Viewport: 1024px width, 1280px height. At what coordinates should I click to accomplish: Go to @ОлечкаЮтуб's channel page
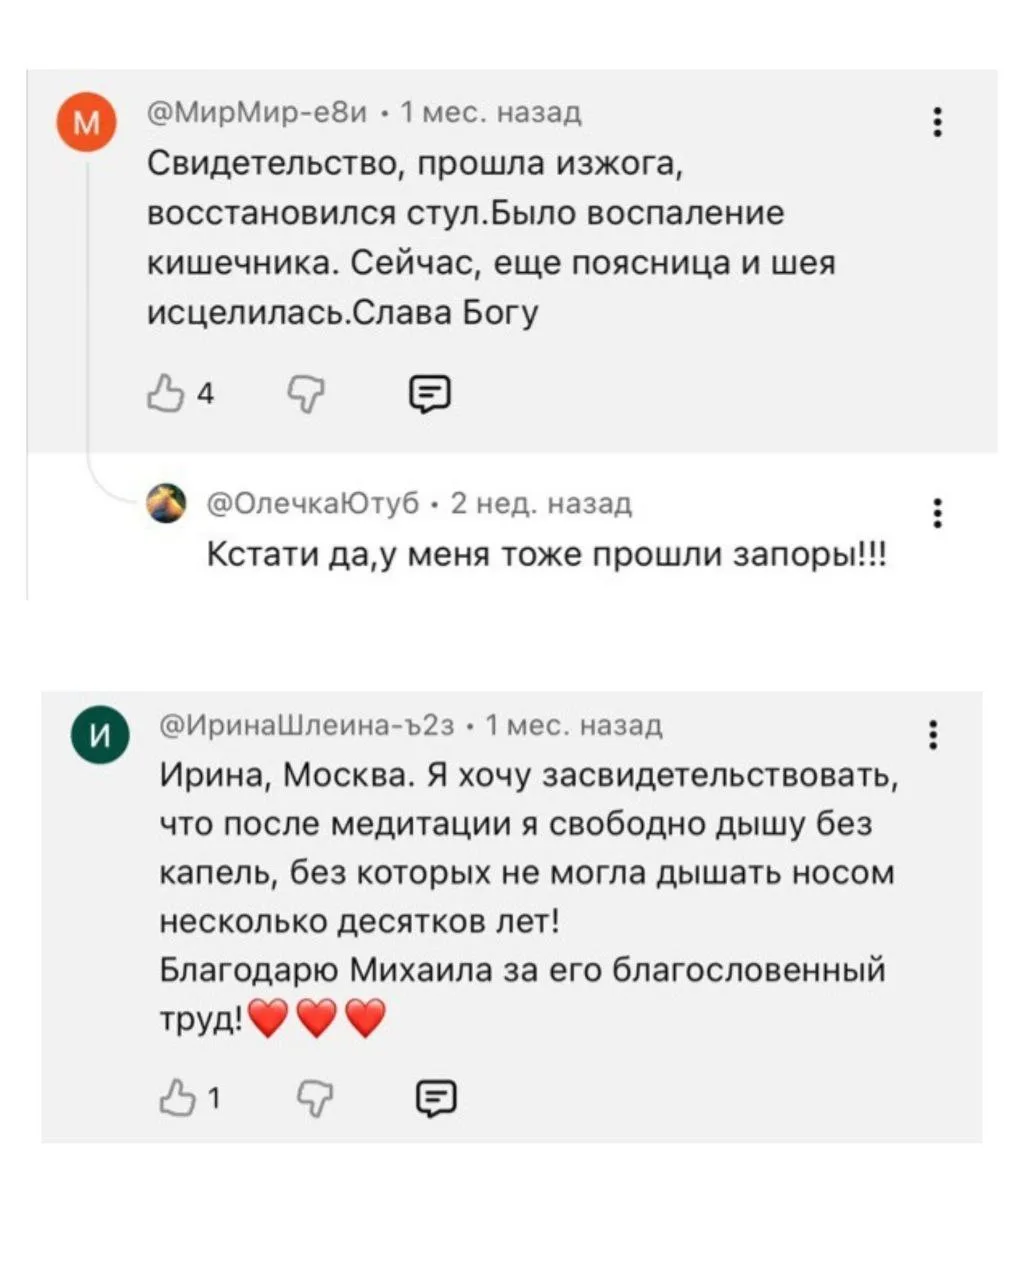tap(313, 502)
